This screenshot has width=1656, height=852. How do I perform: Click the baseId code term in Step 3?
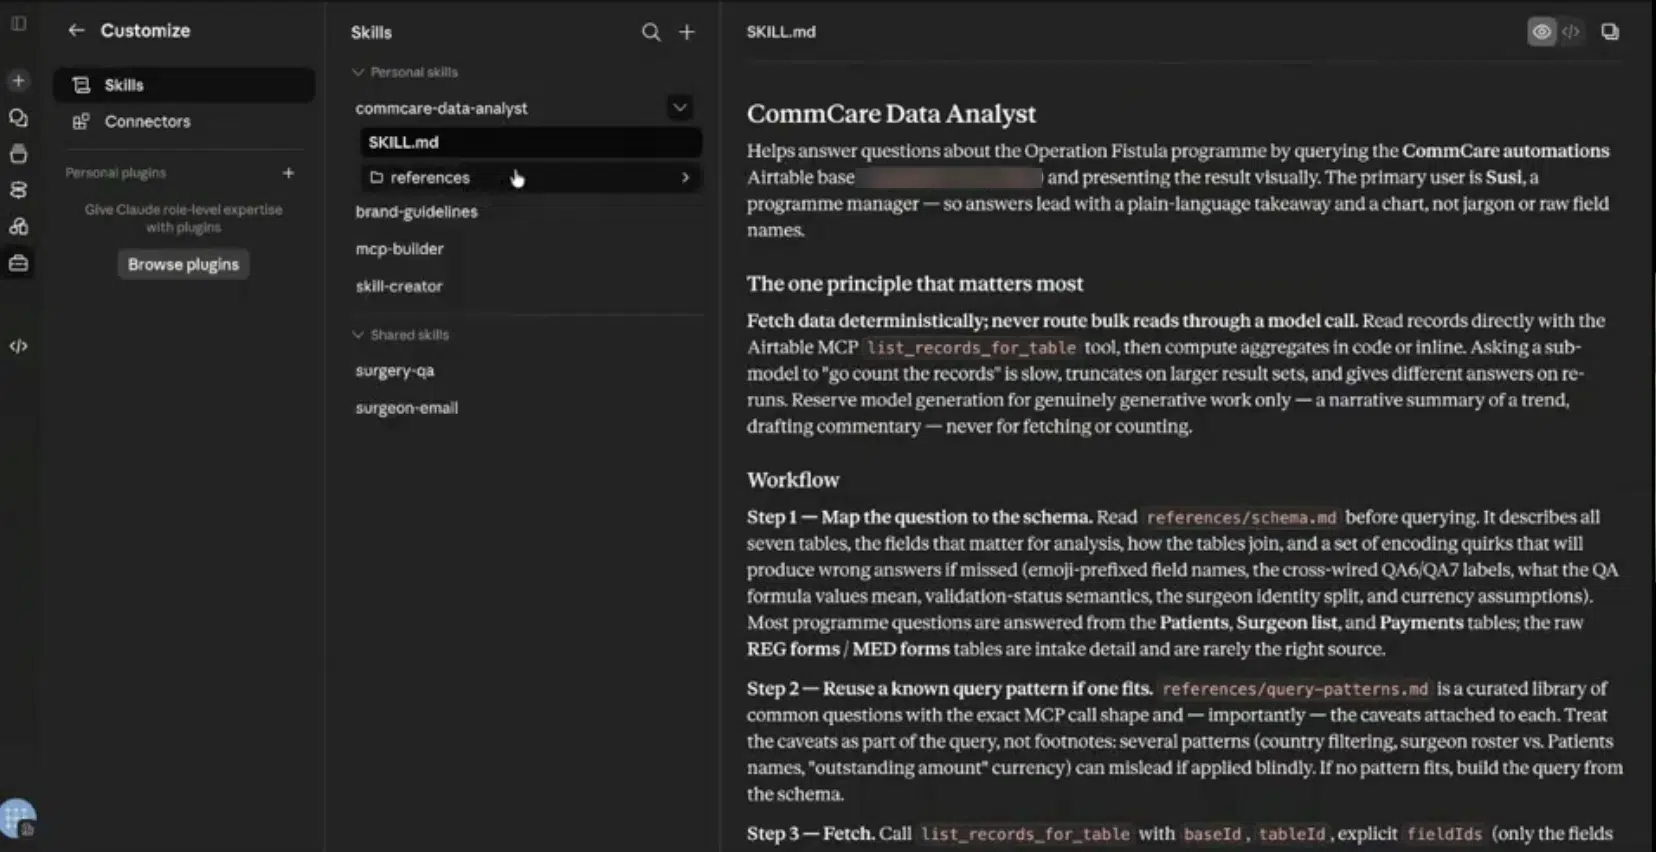[1212, 834]
